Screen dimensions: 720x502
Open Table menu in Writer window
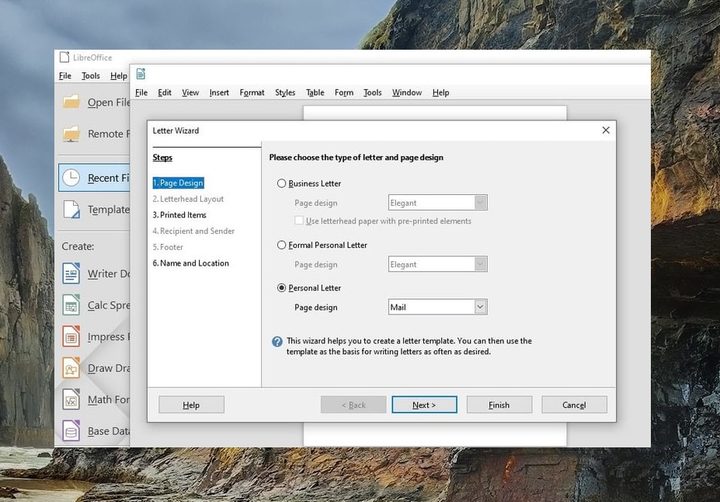pos(315,92)
